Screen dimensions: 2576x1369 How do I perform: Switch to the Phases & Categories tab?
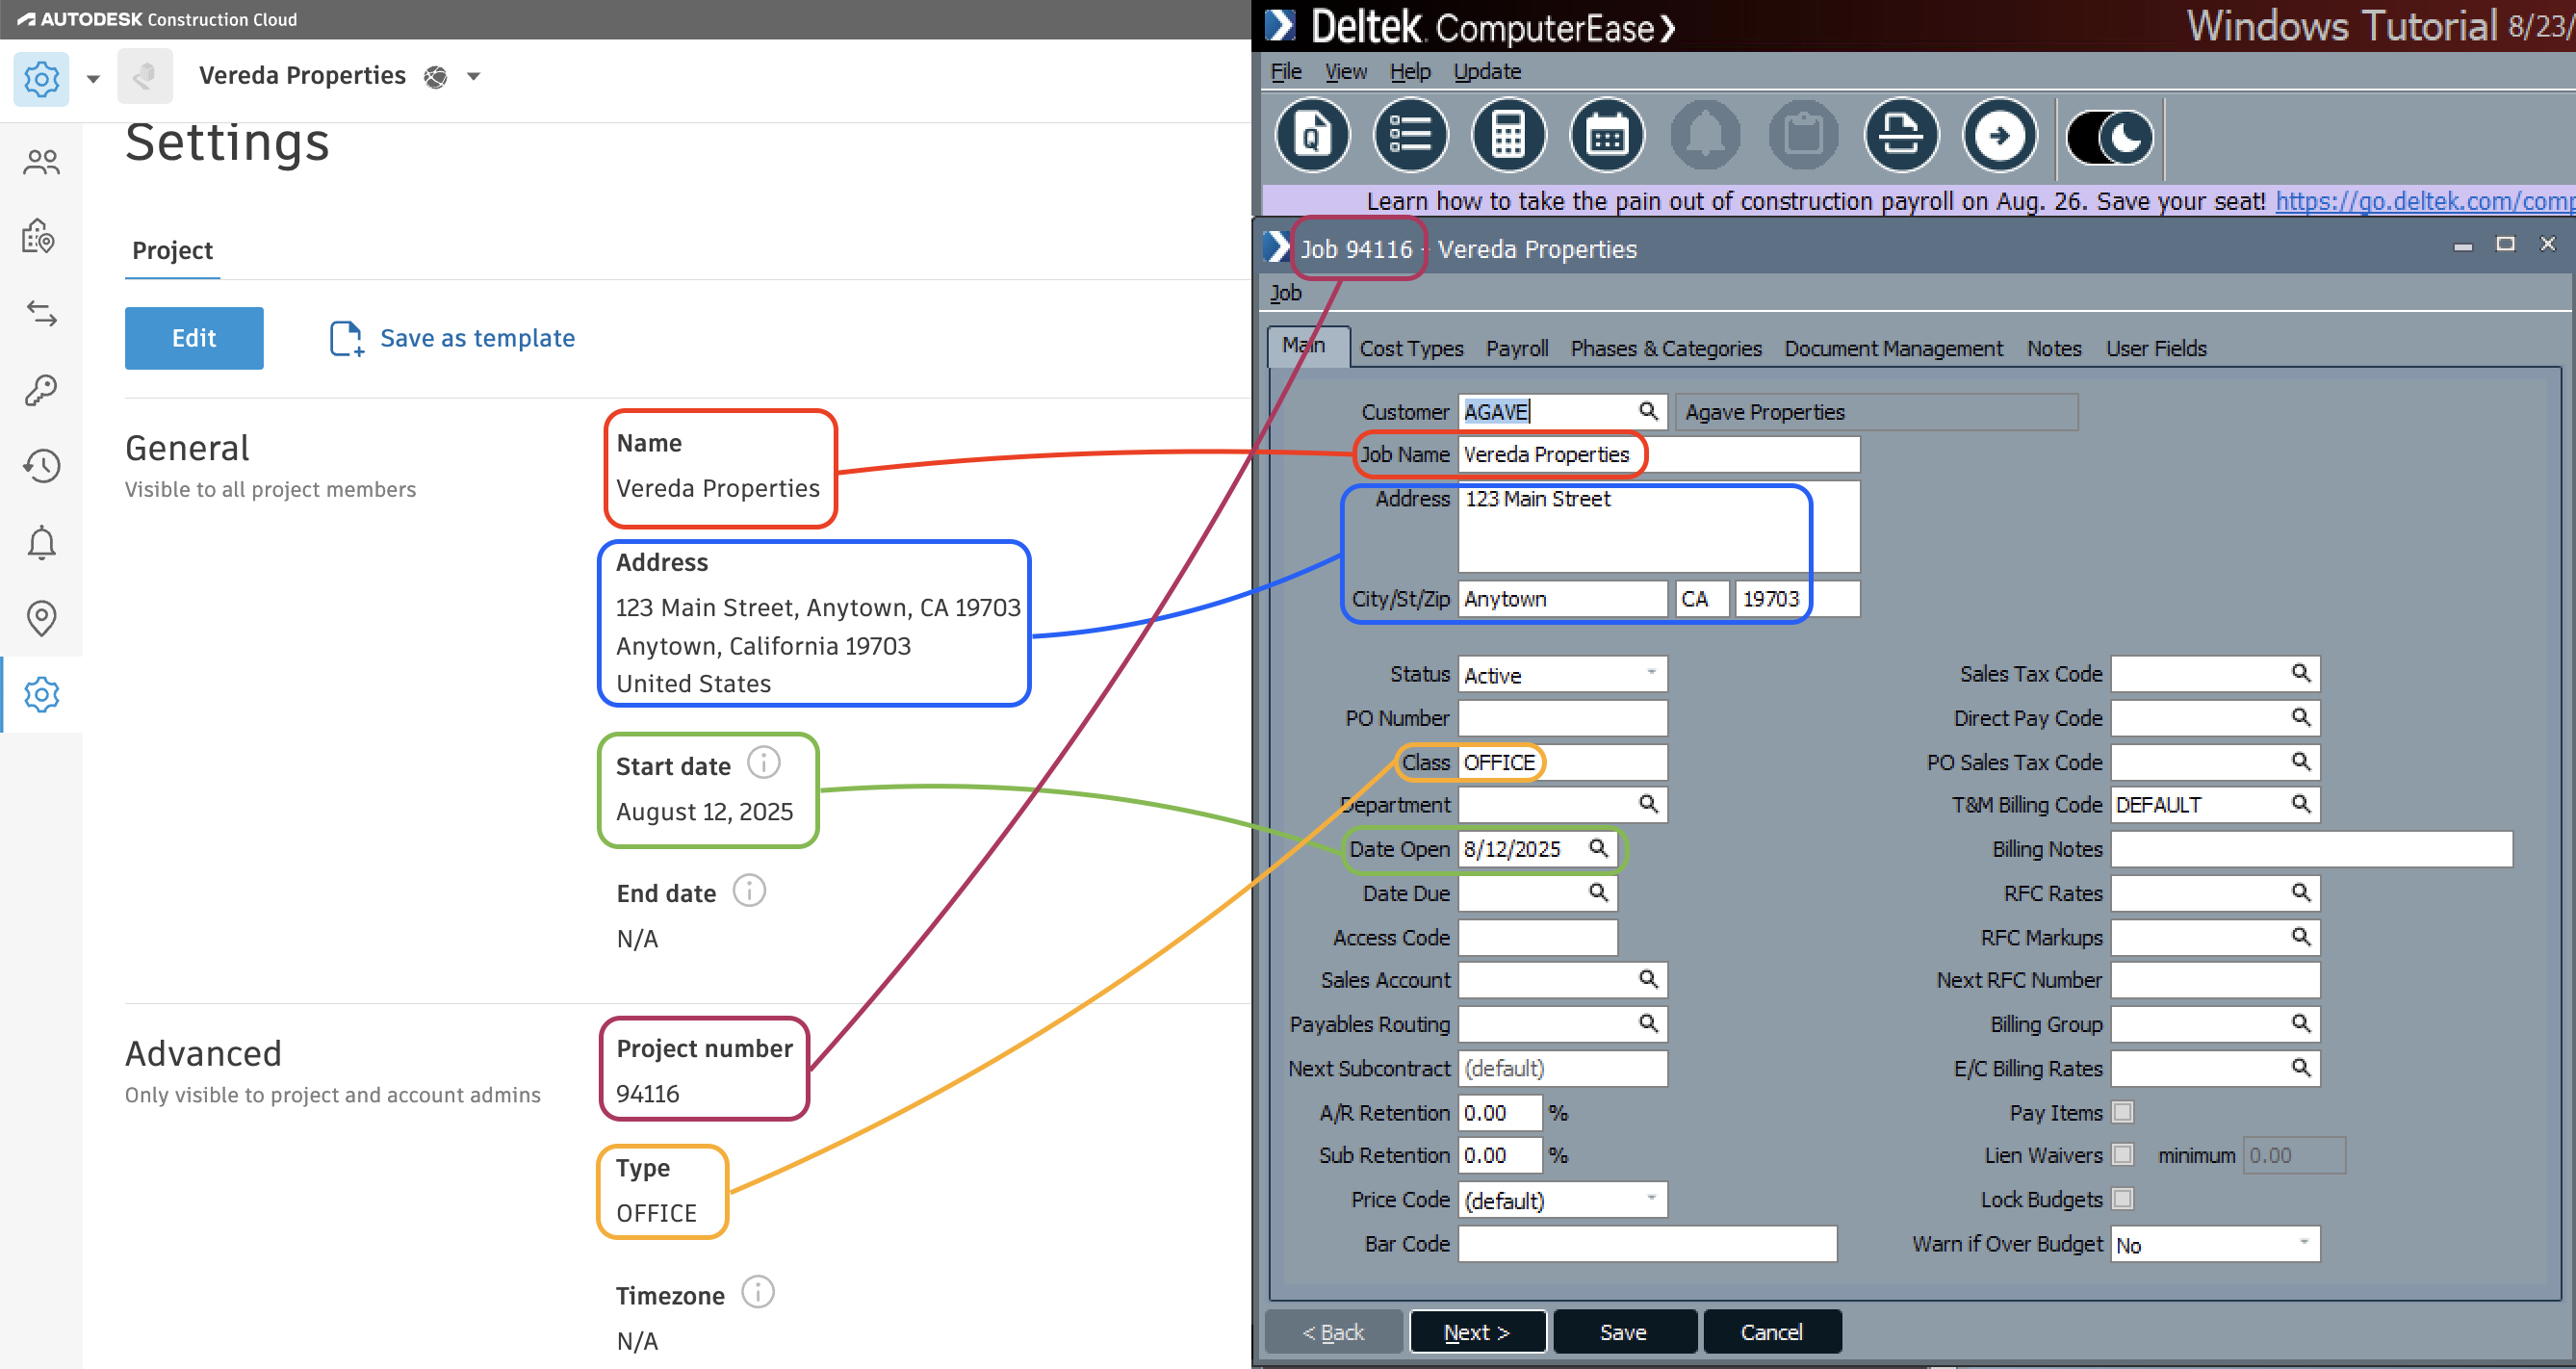(1666, 348)
